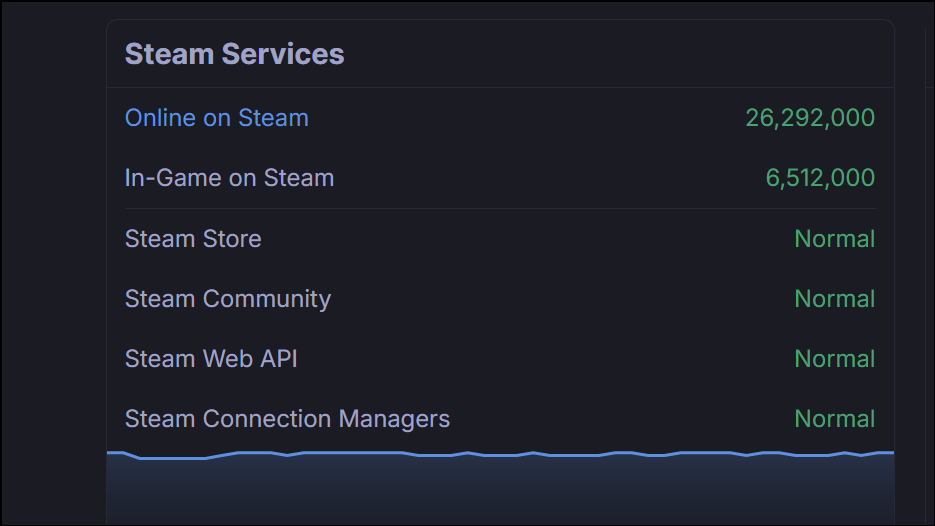Click Steam Store's Normal status
This screenshot has height=526, width=935.
coord(835,239)
